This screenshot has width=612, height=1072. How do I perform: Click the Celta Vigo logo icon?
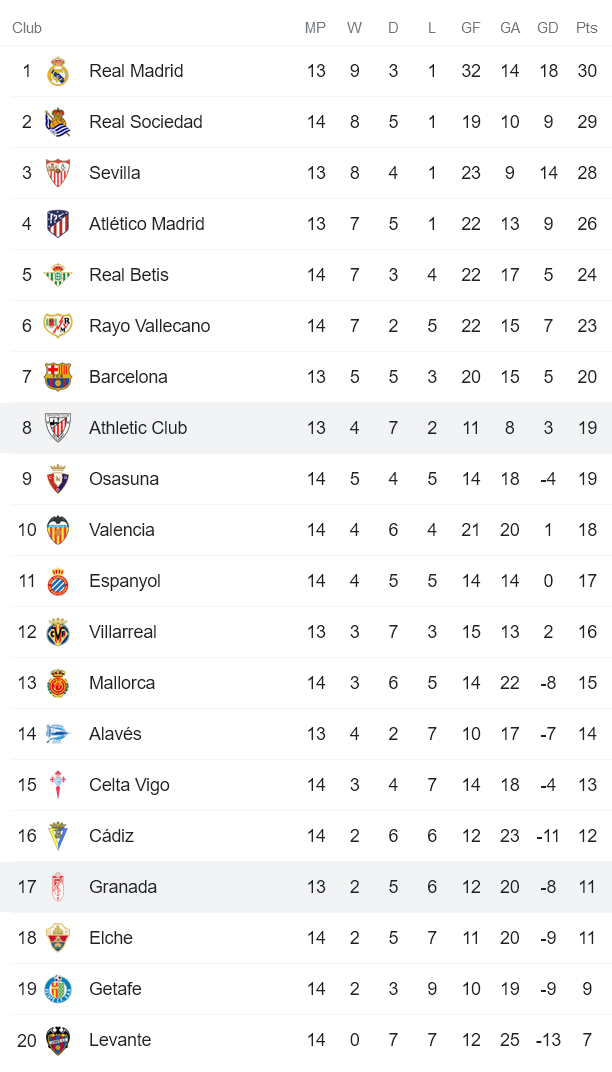tap(58, 785)
